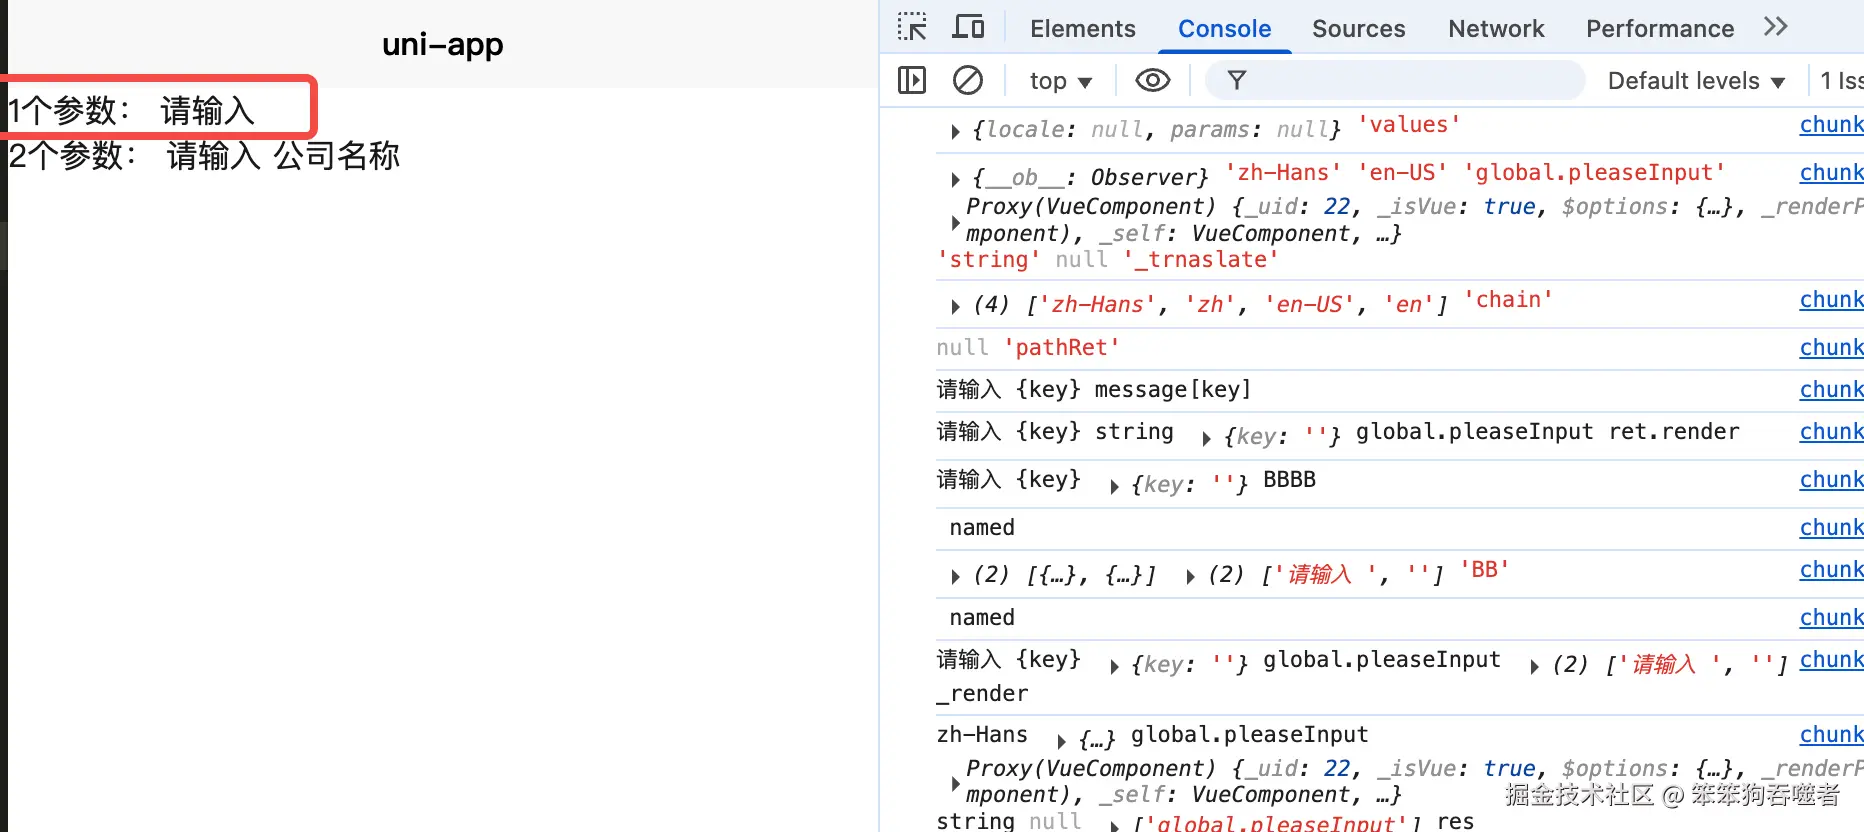Click the '_trnaslate' string value
The width and height of the screenshot is (1864, 832).
(x=1200, y=260)
